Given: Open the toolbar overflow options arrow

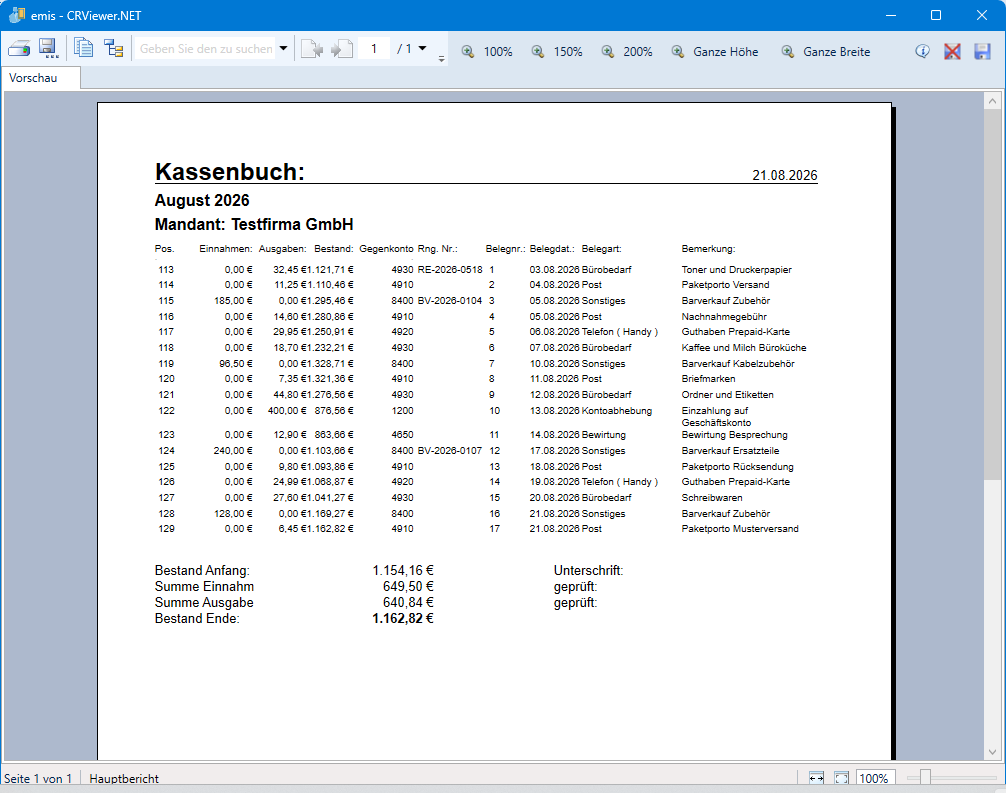Looking at the screenshot, I should [441, 58].
